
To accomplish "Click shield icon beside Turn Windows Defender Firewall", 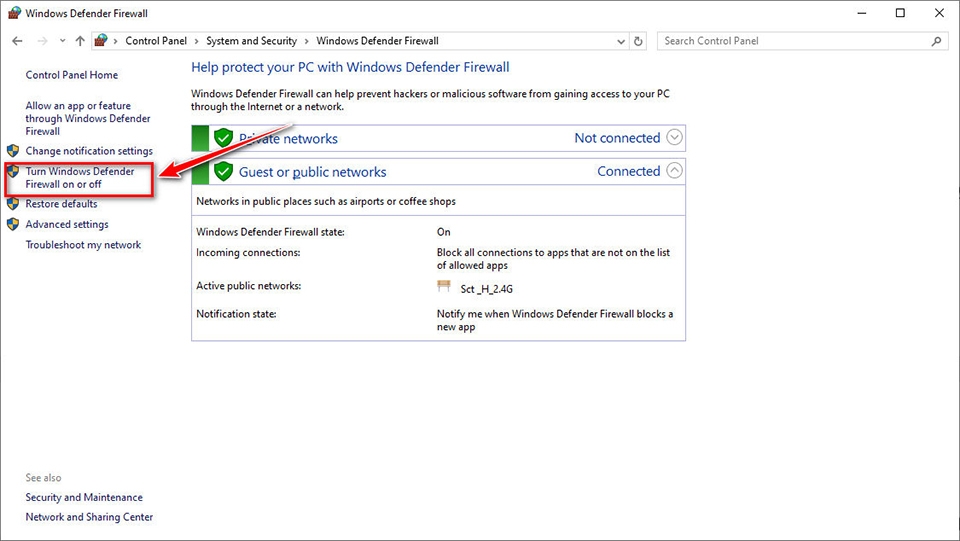I will click(x=13, y=171).
